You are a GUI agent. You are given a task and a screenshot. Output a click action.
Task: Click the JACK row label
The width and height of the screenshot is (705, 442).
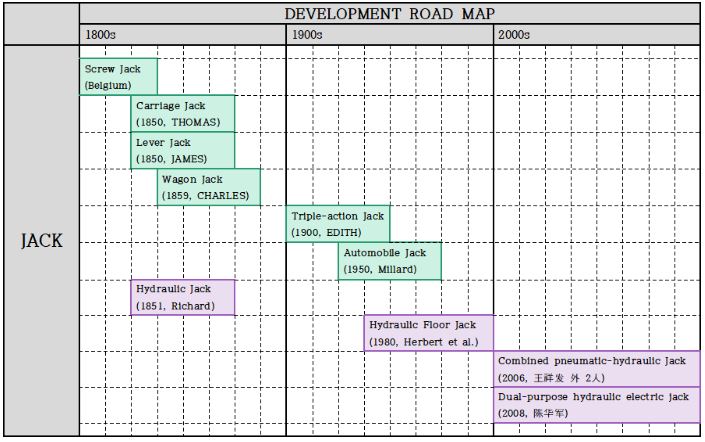point(41,241)
